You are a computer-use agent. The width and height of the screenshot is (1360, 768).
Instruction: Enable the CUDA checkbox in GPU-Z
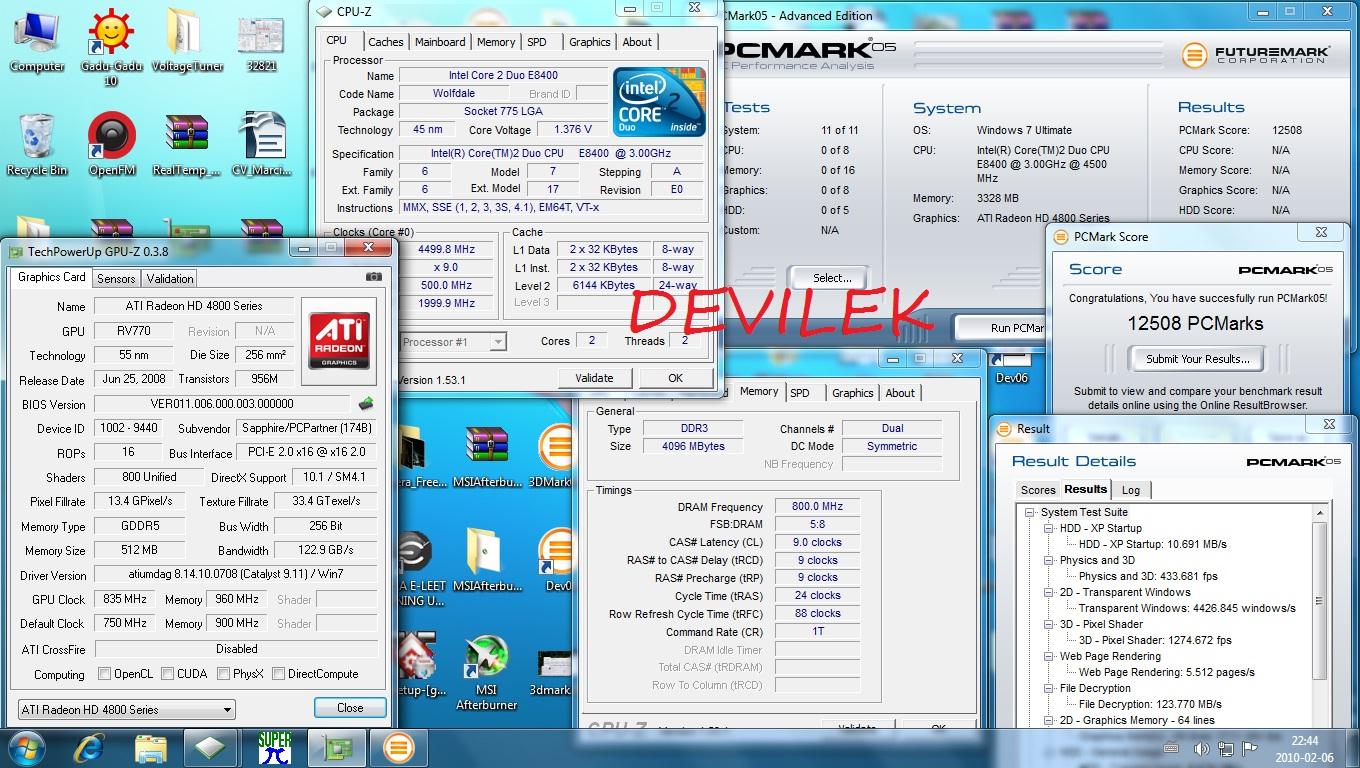pos(168,674)
